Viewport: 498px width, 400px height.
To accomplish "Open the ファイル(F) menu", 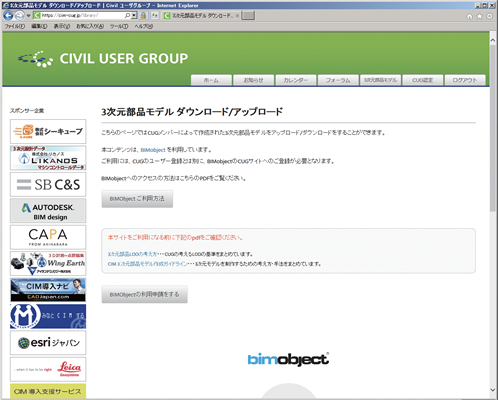I will point(14,26).
